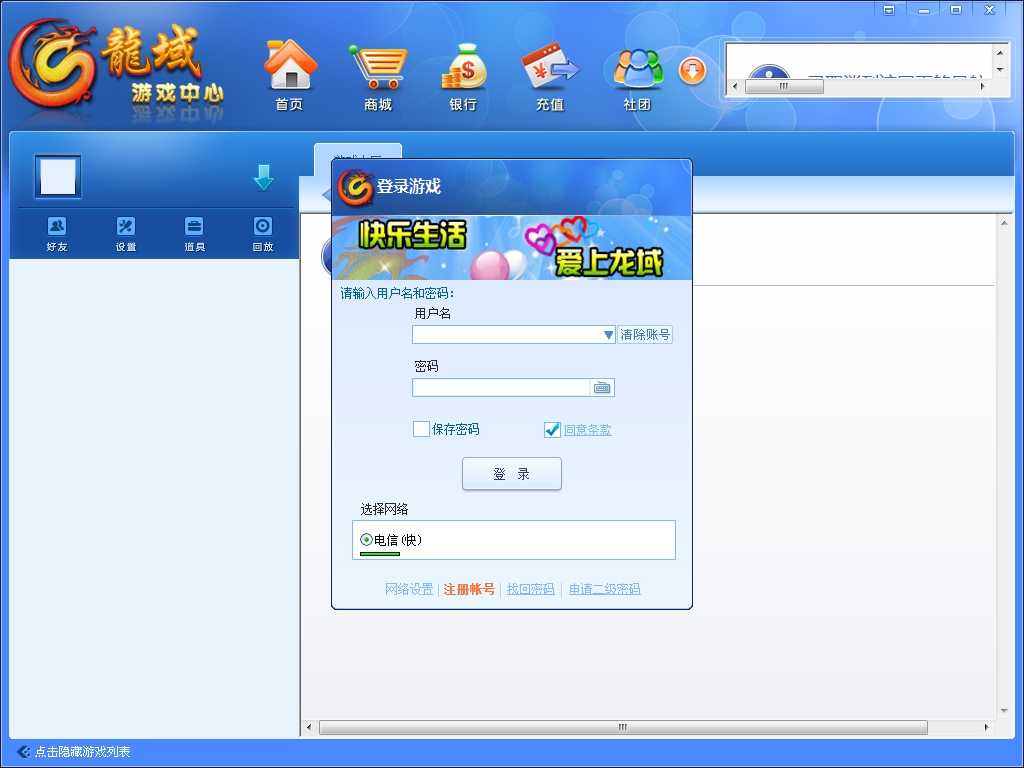Image resolution: width=1024 pixels, height=768 pixels.
Task: Tick the 保存密码 checkbox
Action: (421, 429)
